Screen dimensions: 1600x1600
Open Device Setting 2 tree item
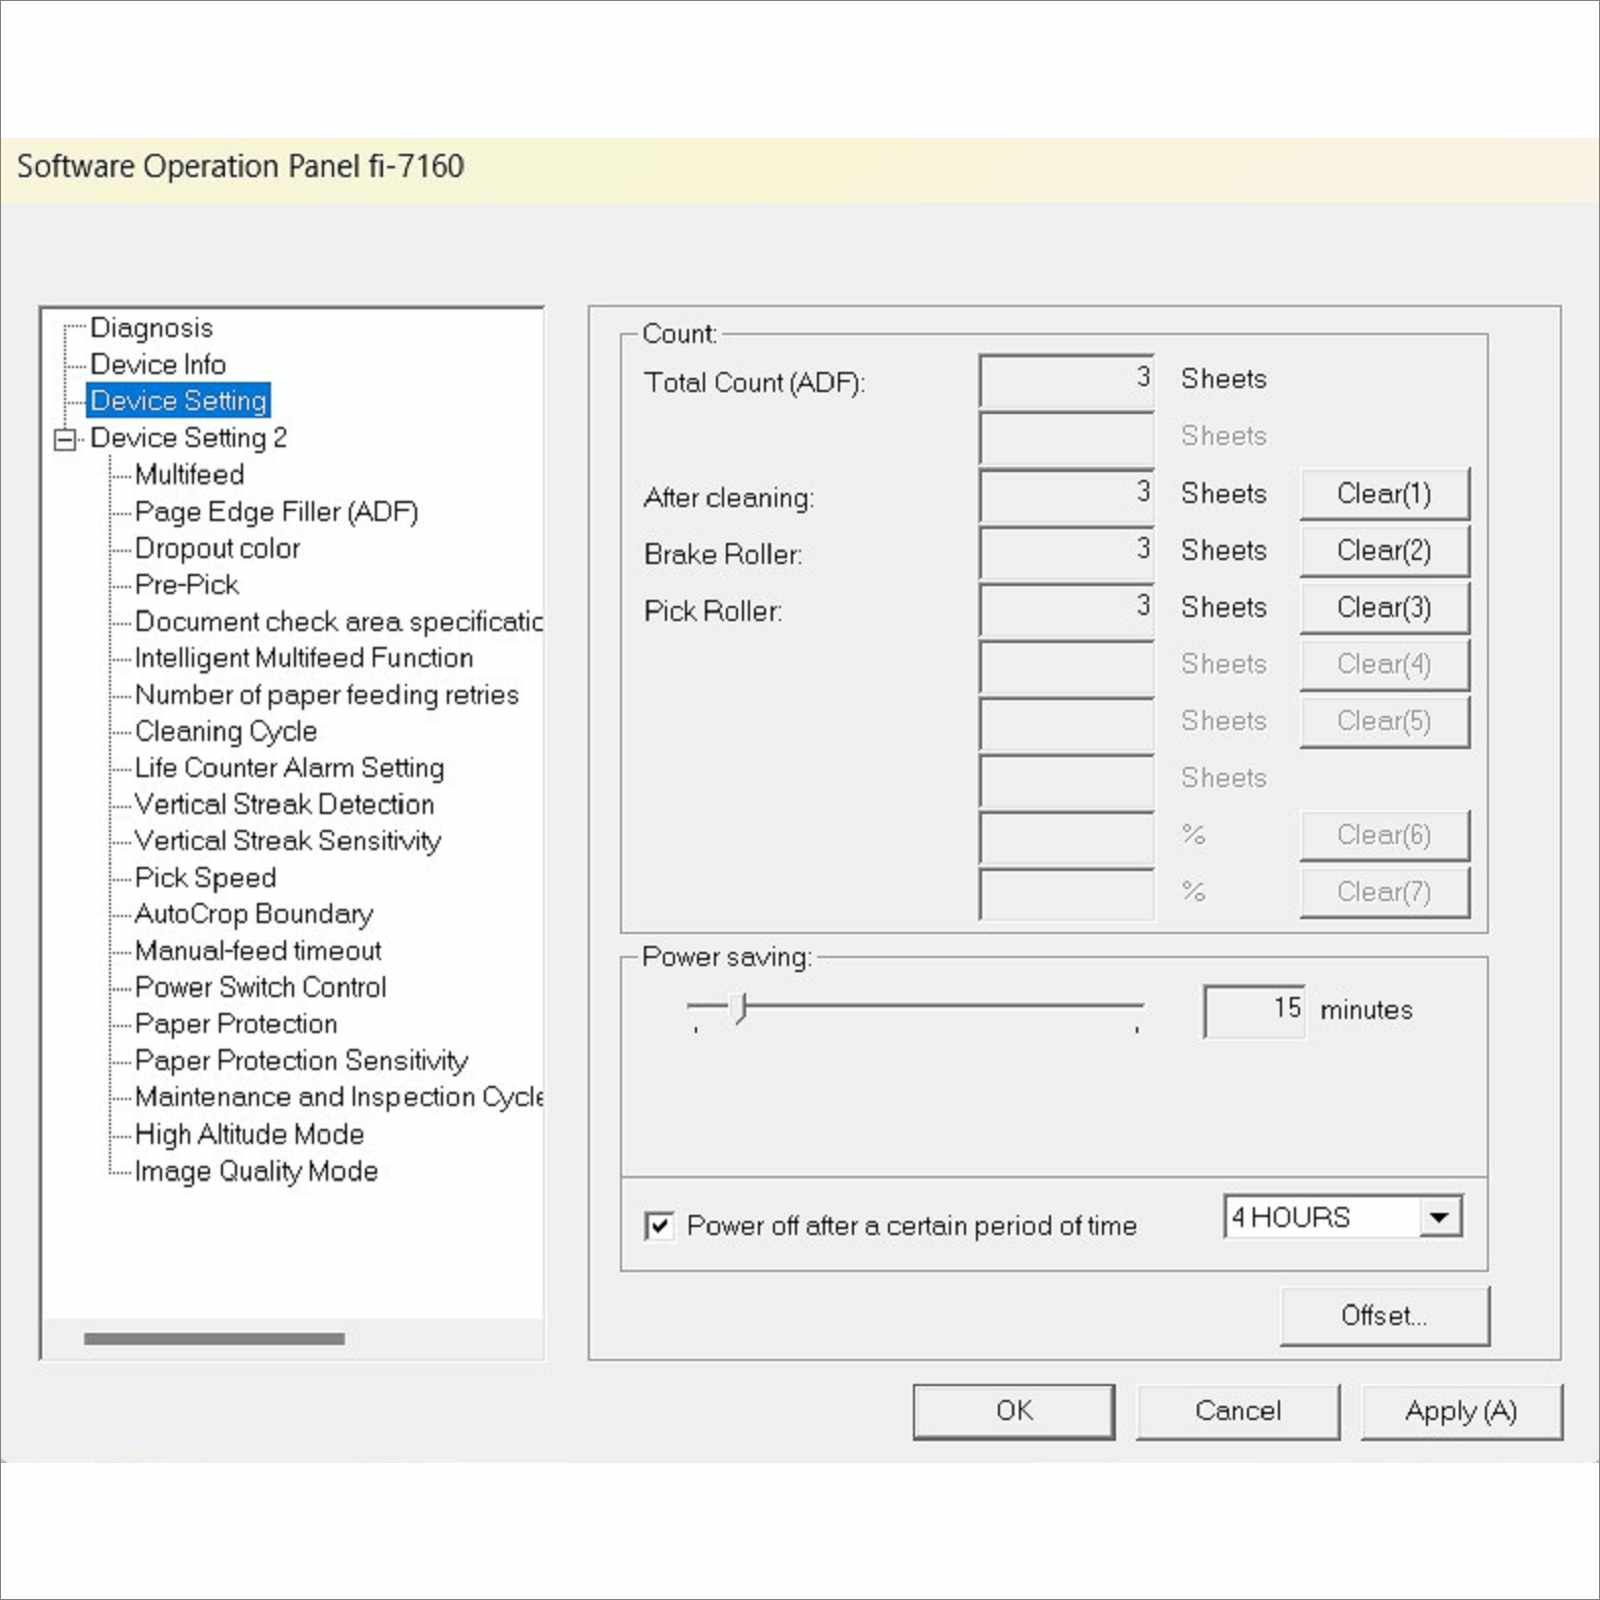pos(188,438)
